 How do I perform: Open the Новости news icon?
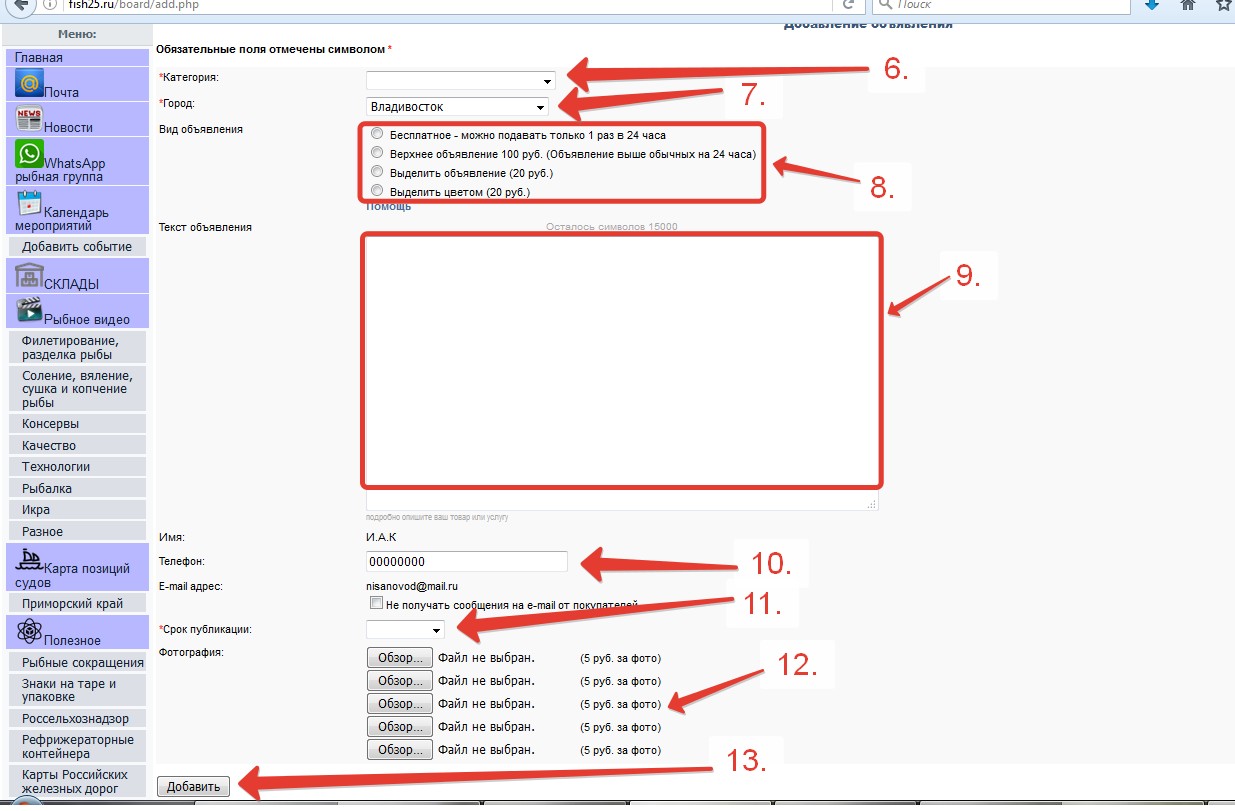29,119
